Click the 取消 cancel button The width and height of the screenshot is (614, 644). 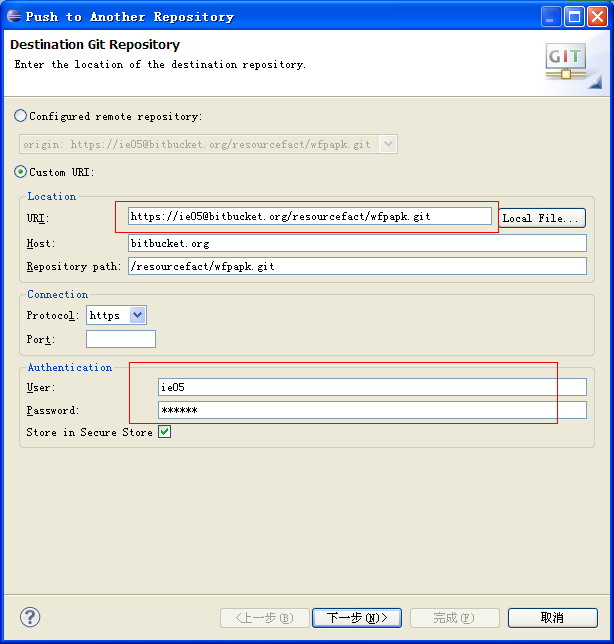(553, 618)
